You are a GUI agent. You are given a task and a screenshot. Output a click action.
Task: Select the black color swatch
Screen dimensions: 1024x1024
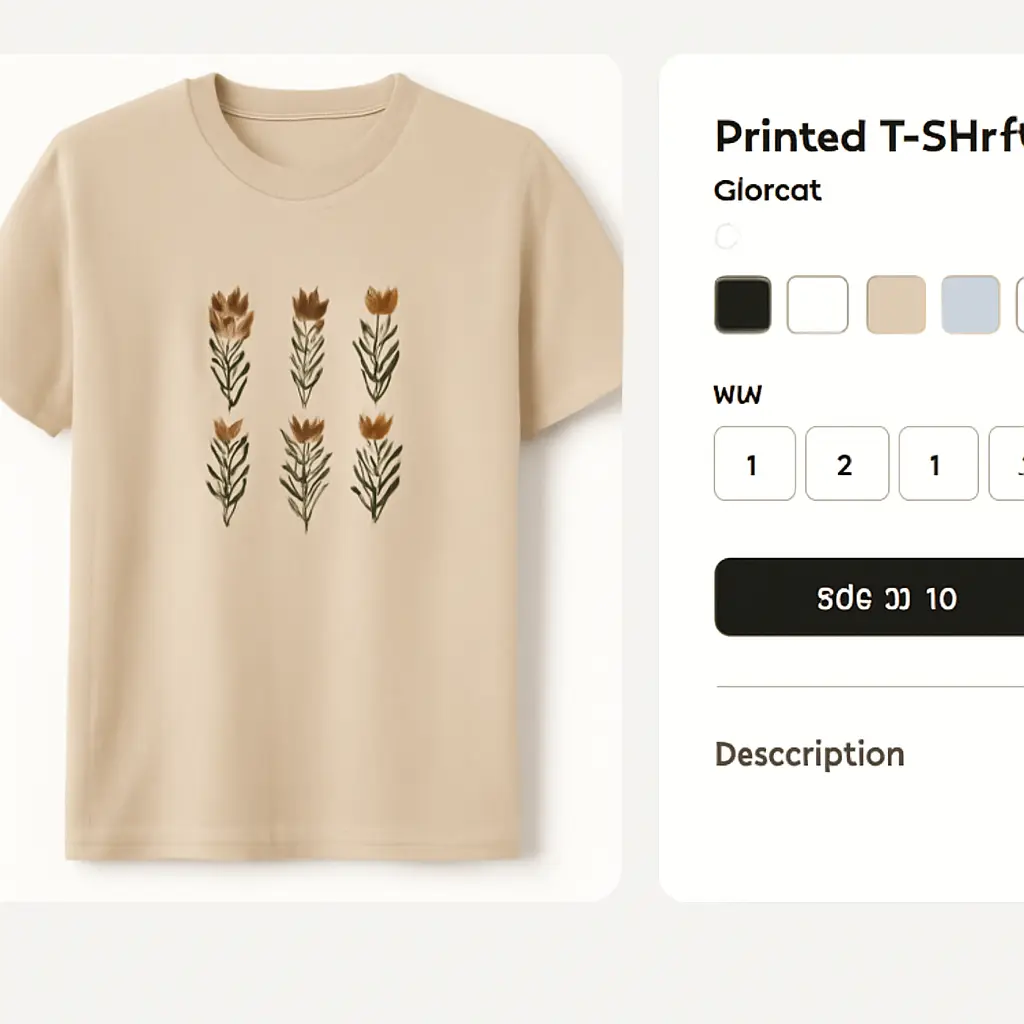pos(743,305)
